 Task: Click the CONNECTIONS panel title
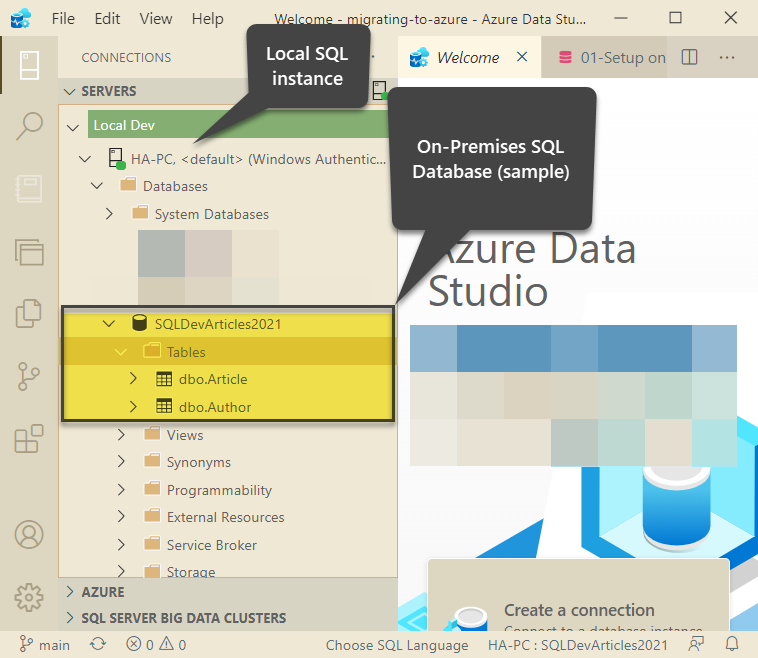[126, 58]
